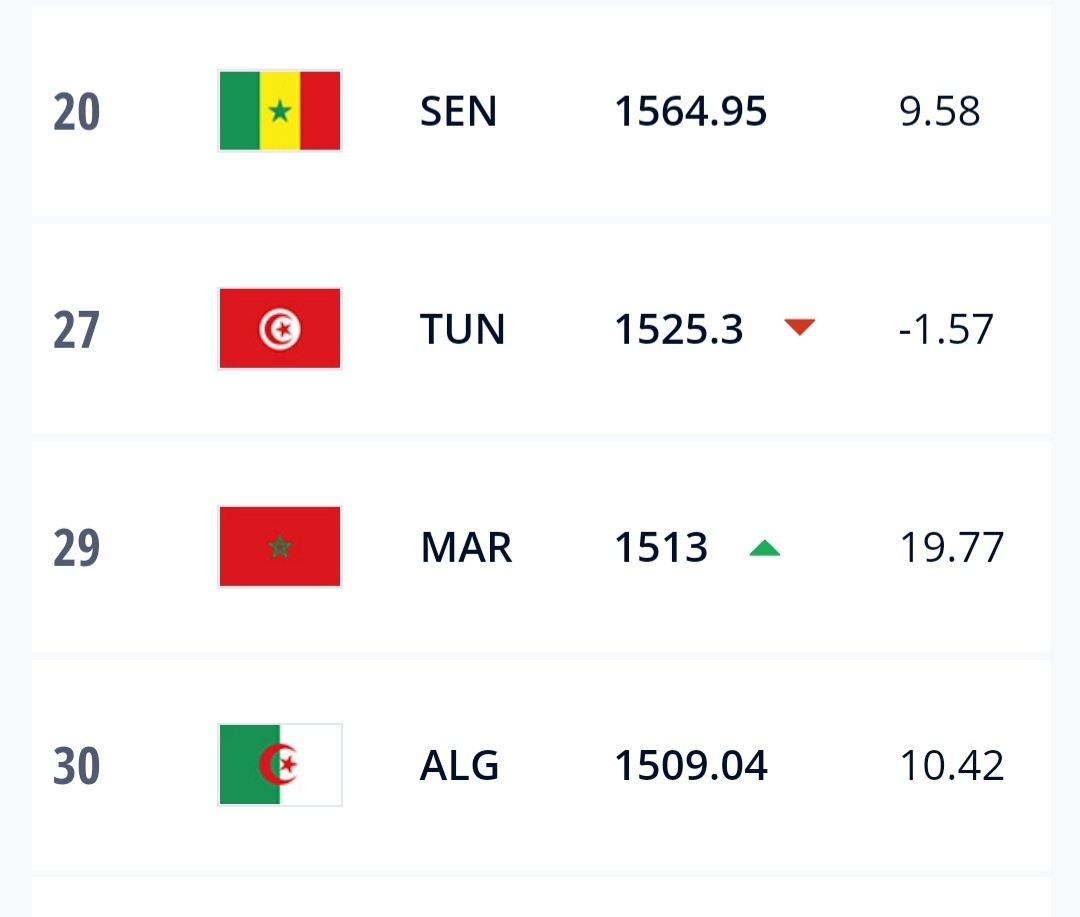Select the ALG country code
This screenshot has height=917, width=1080.
point(459,765)
